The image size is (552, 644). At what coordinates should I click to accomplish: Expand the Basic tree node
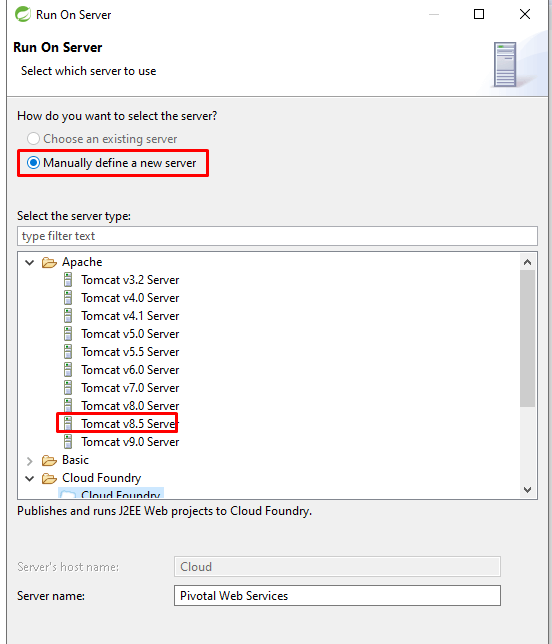30,461
